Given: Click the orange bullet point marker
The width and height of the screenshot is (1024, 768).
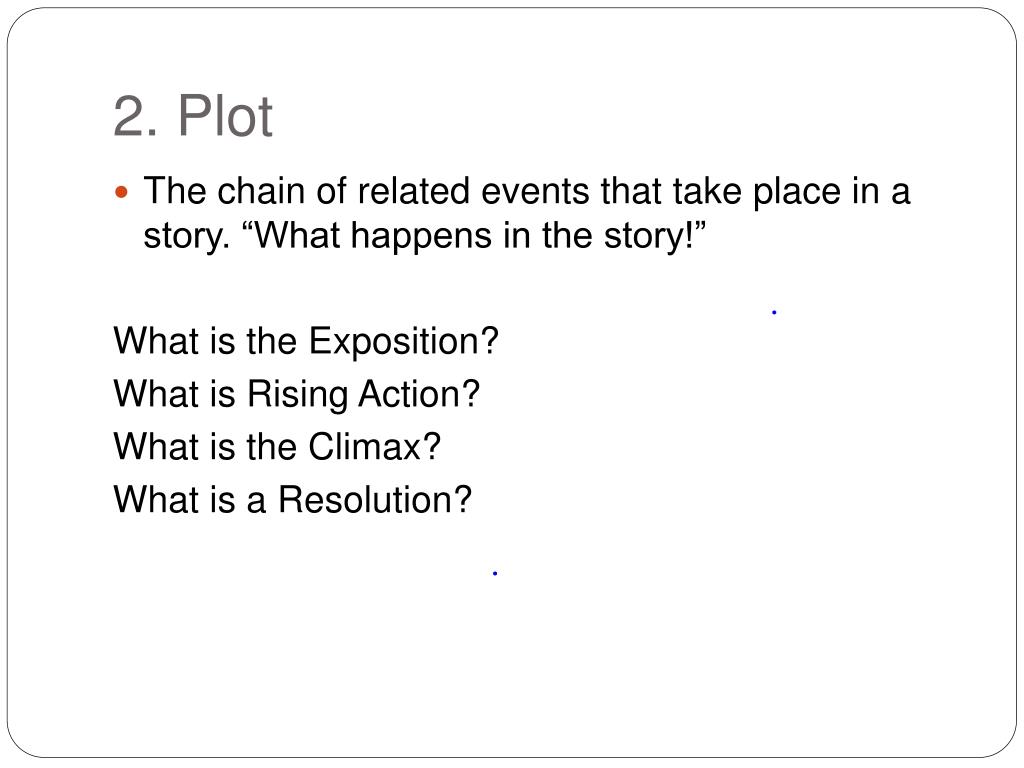Looking at the screenshot, I should click(121, 192).
